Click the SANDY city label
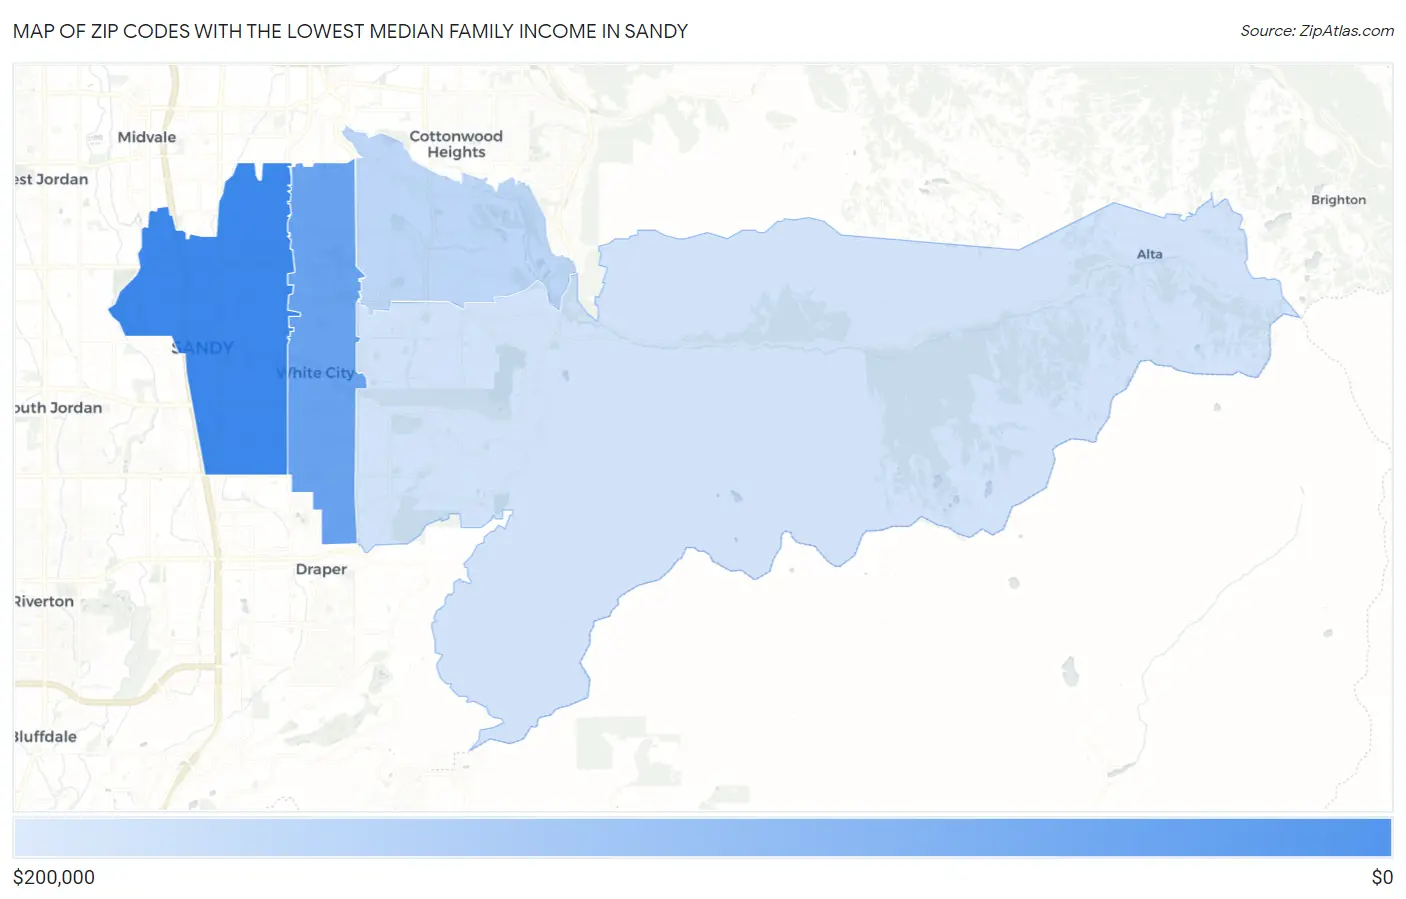This screenshot has height=899, width=1406. pyautogui.click(x=203, y=348)
